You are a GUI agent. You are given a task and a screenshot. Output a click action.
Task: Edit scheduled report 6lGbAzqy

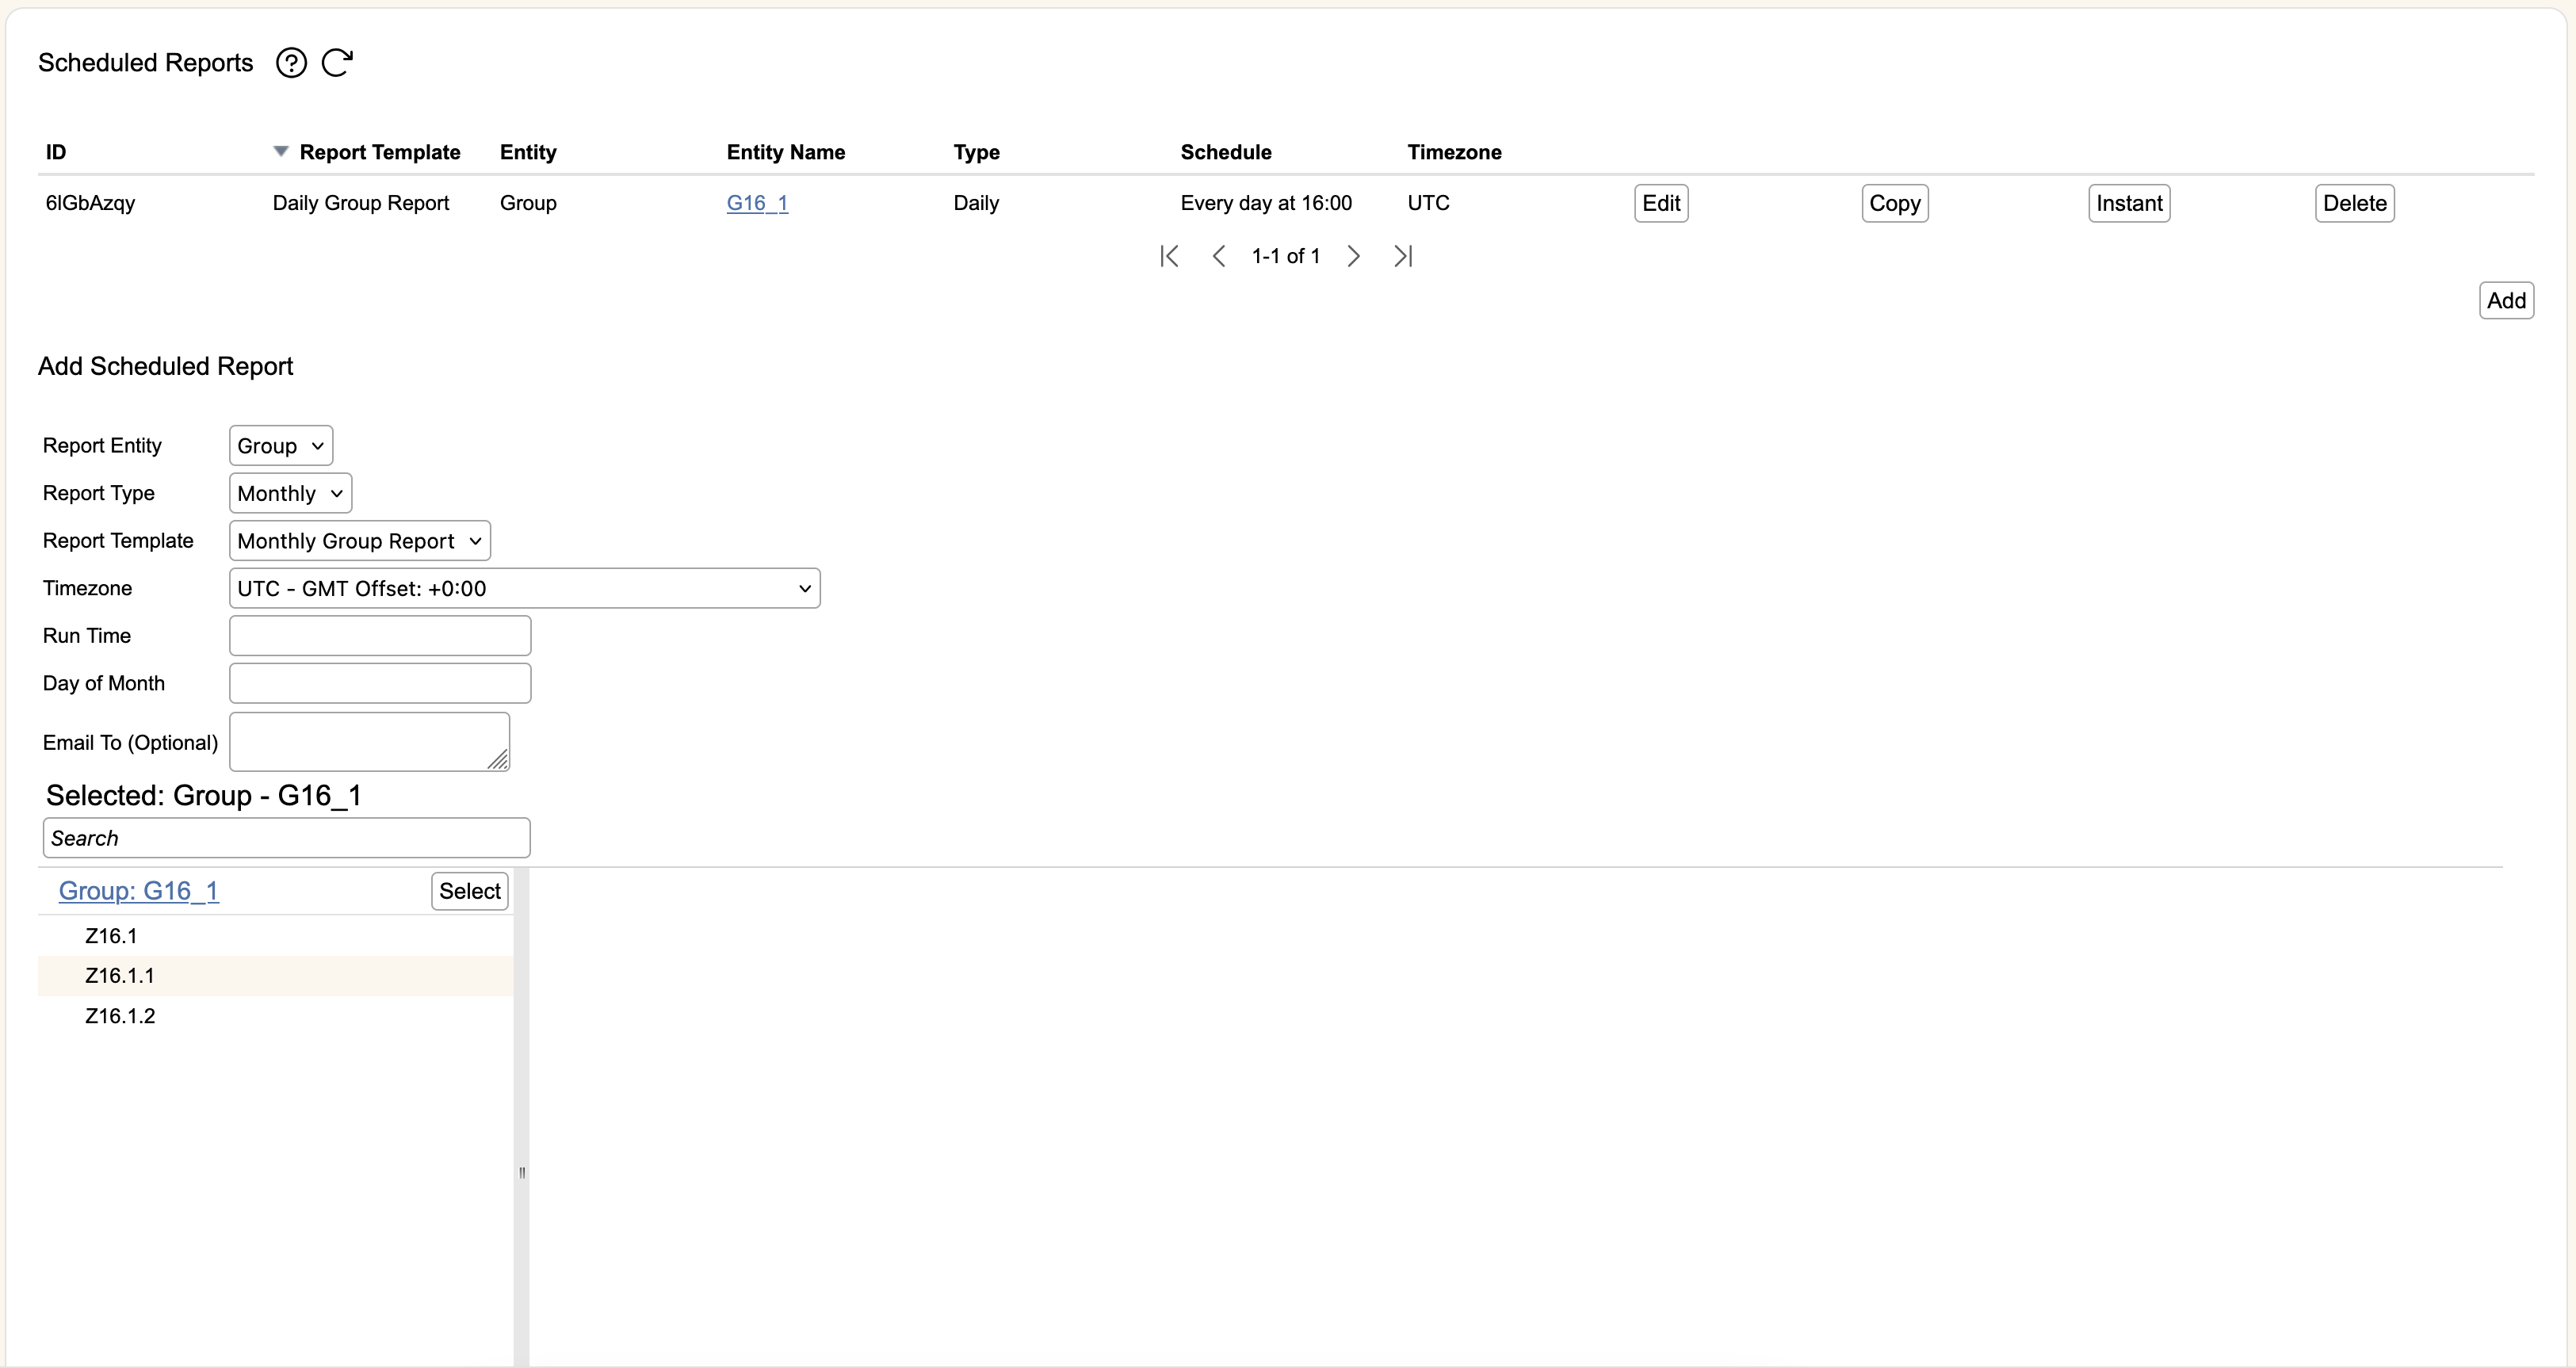coord(1661,203)
